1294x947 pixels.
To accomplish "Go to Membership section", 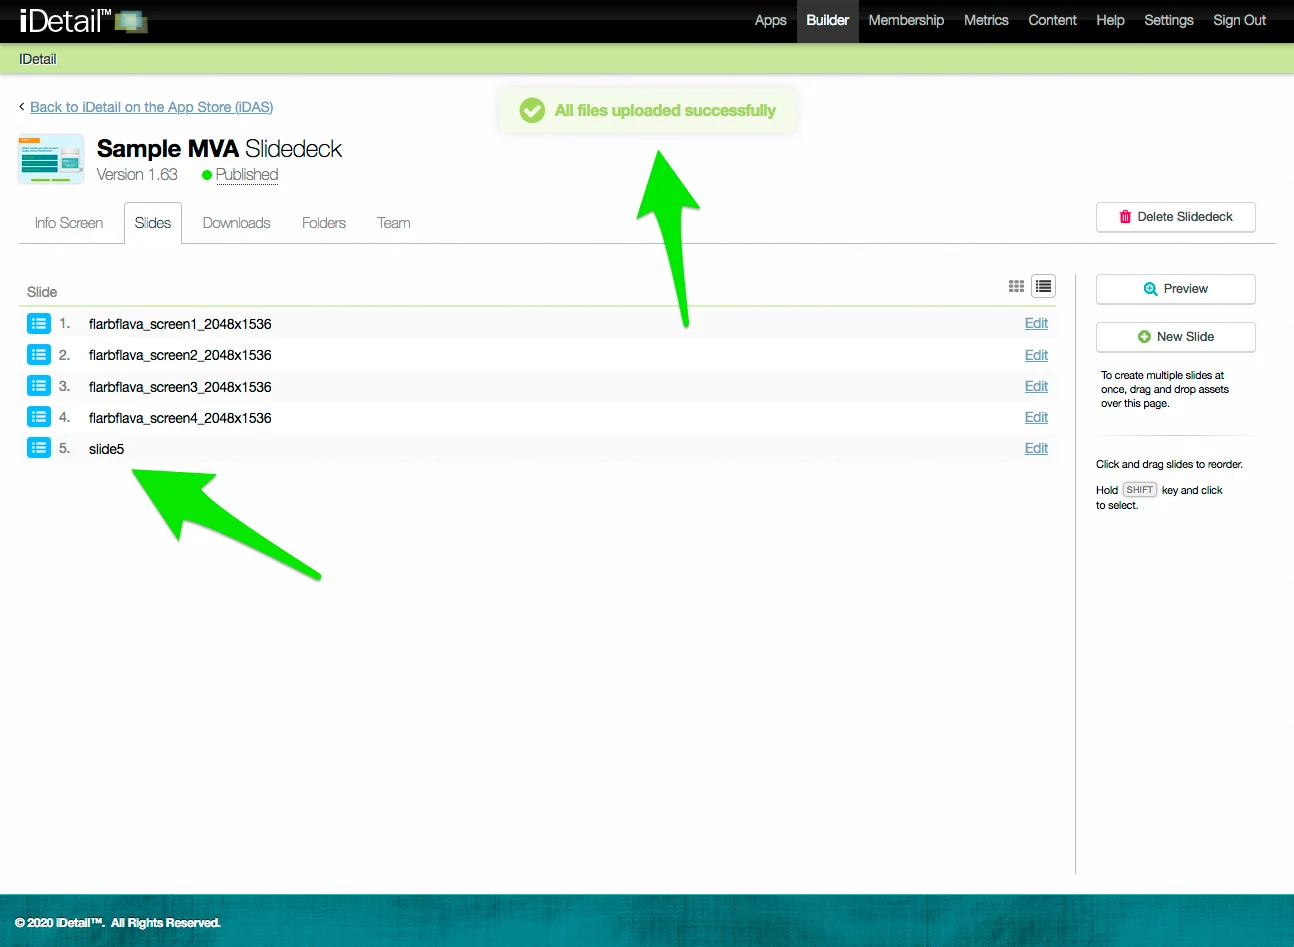I will [906, 20].
